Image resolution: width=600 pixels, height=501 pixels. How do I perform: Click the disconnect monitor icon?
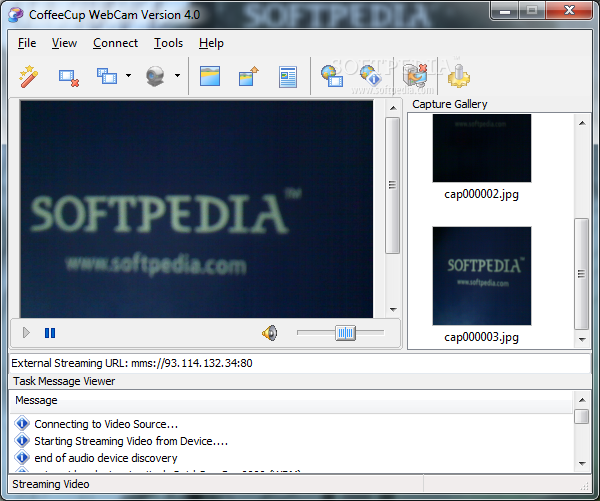coord(415,75)
